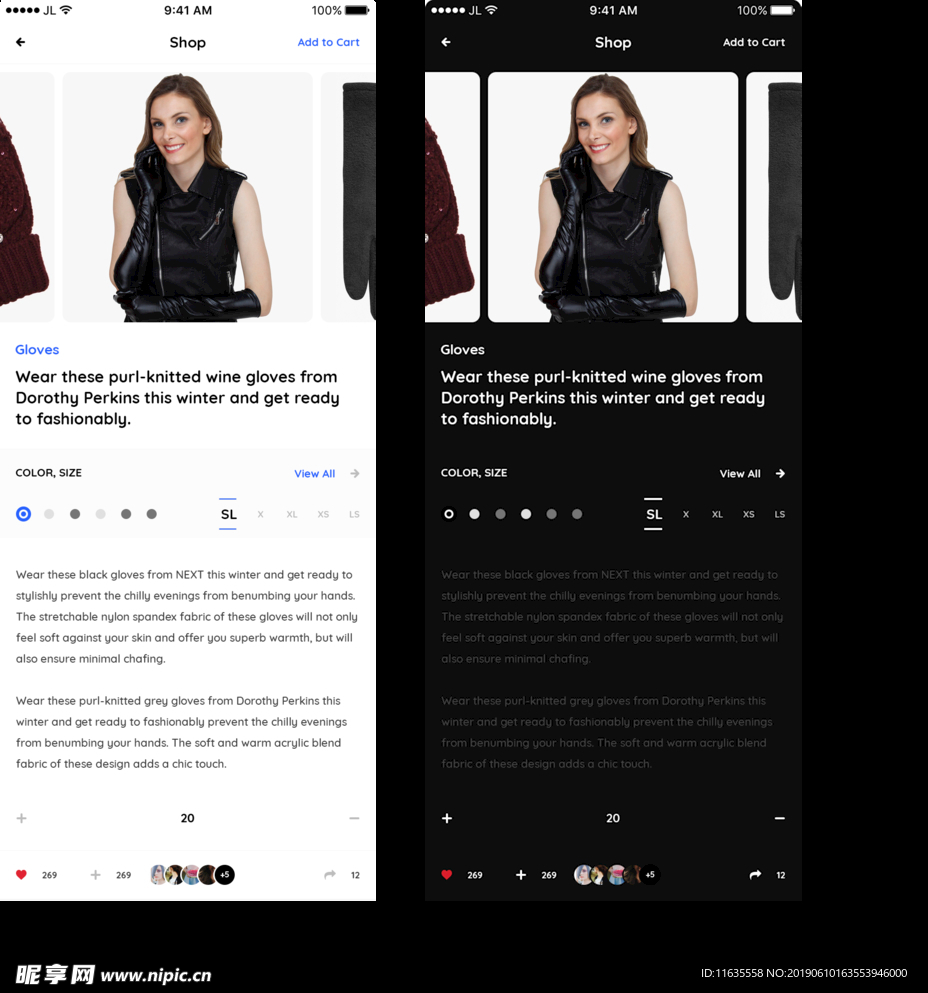Tap the plus icon beside 269 in light footer

96,875
